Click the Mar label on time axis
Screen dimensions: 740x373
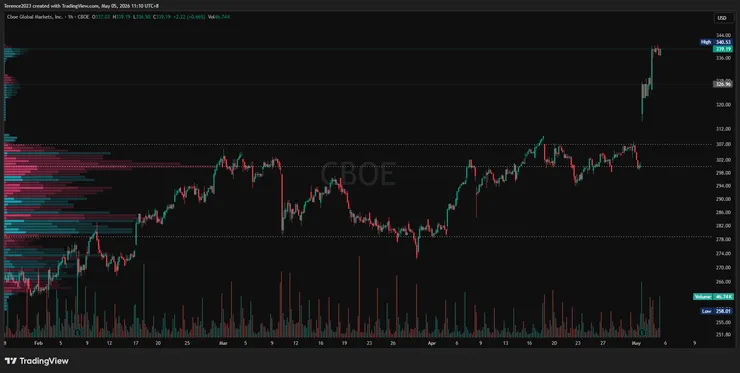pyautogui.click(x=224, y=343)
